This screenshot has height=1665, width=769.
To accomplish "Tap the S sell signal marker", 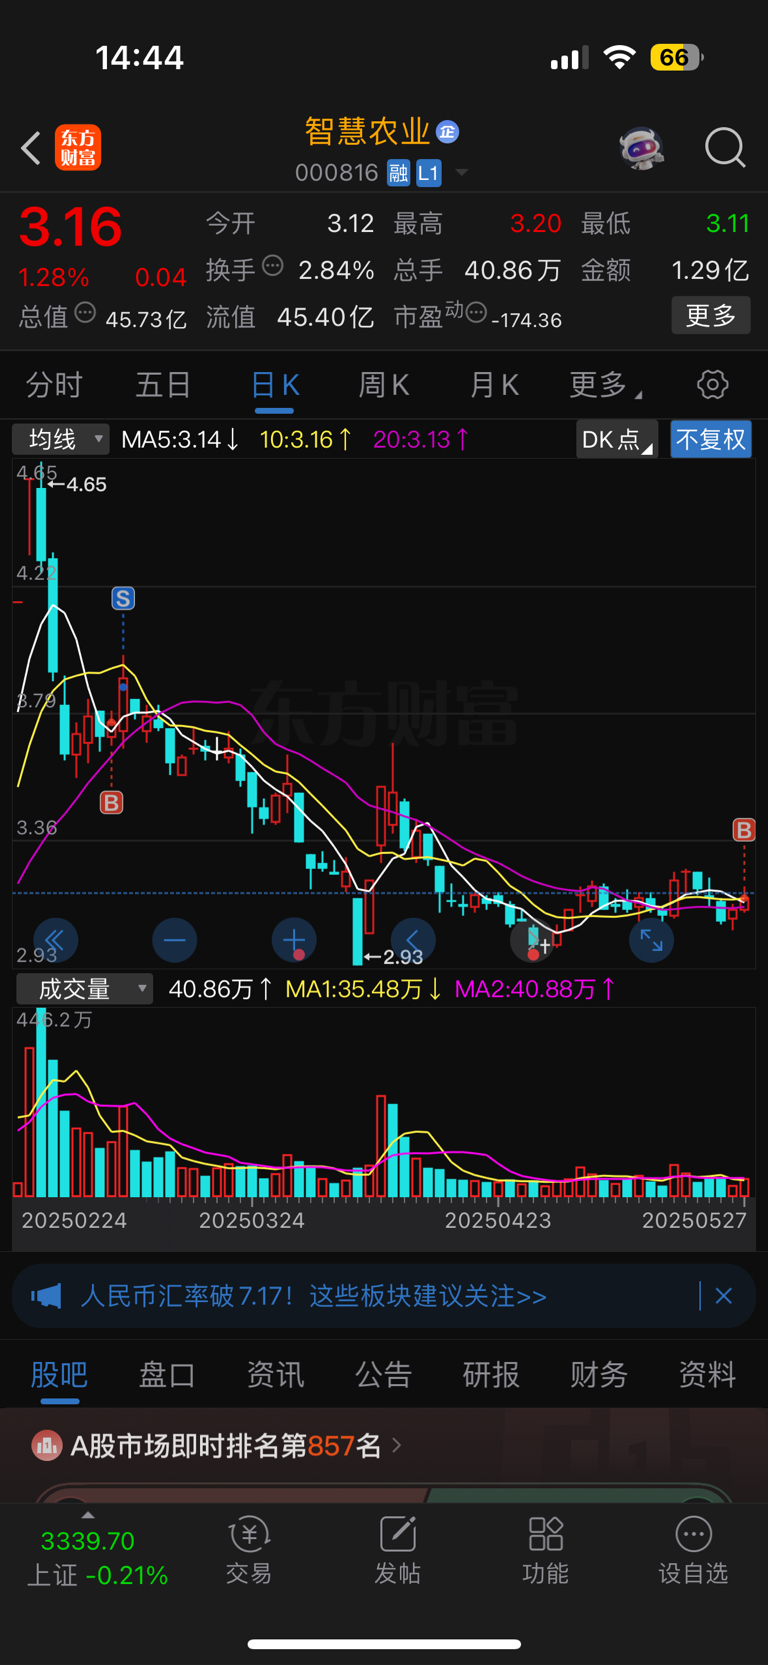I will coord(123,599).
